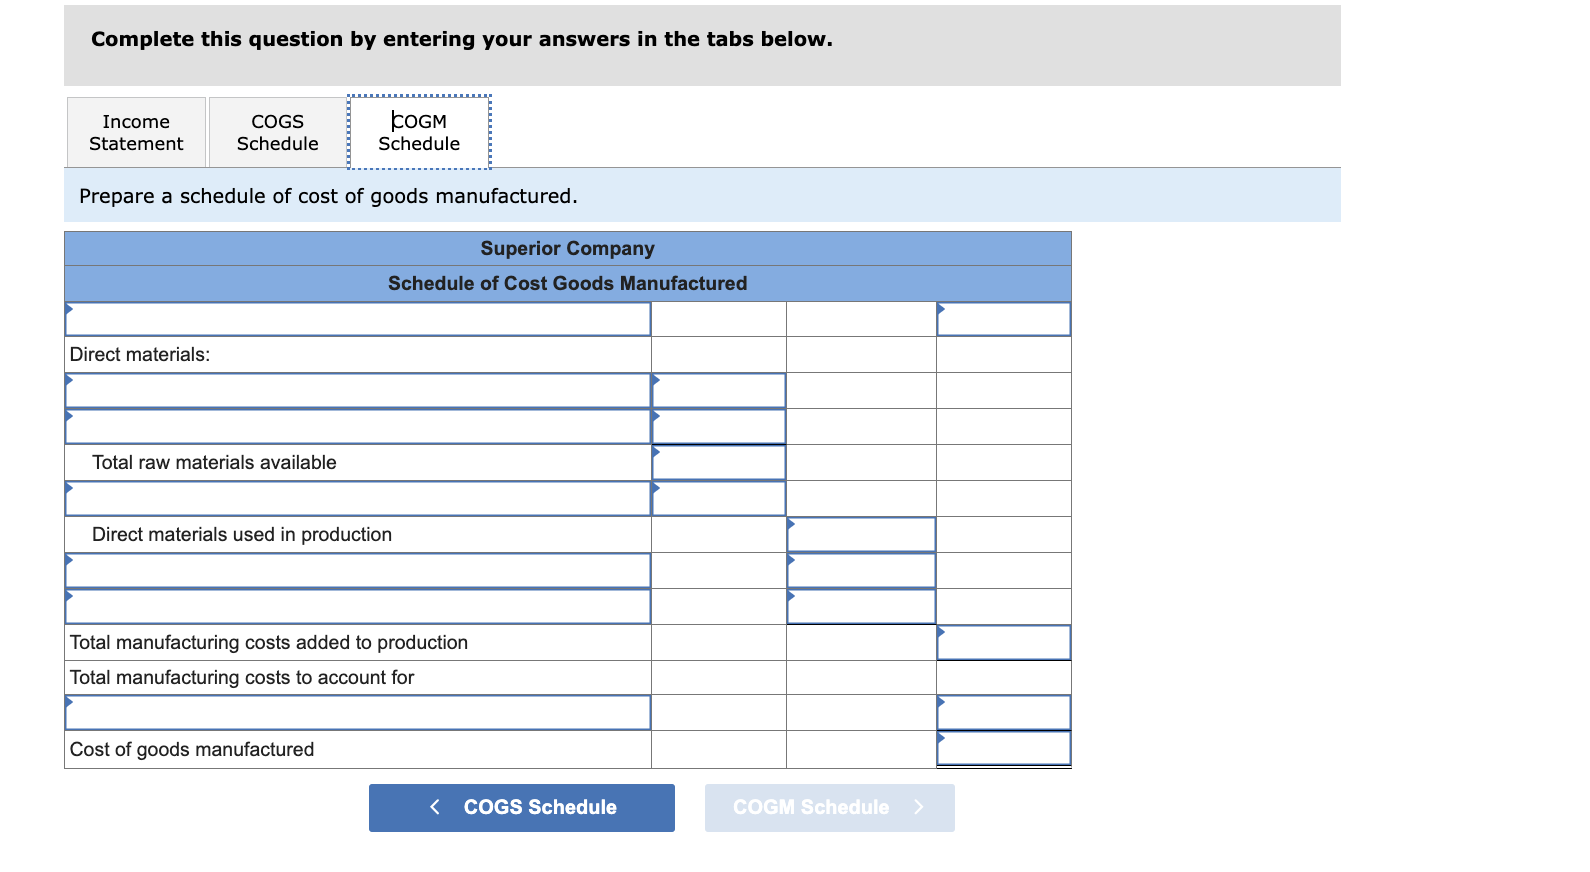The width and height of the screenshot is (1590, 872).
Task: Open the label dropdown above Total raw materials available
Action: coord(358,426)
